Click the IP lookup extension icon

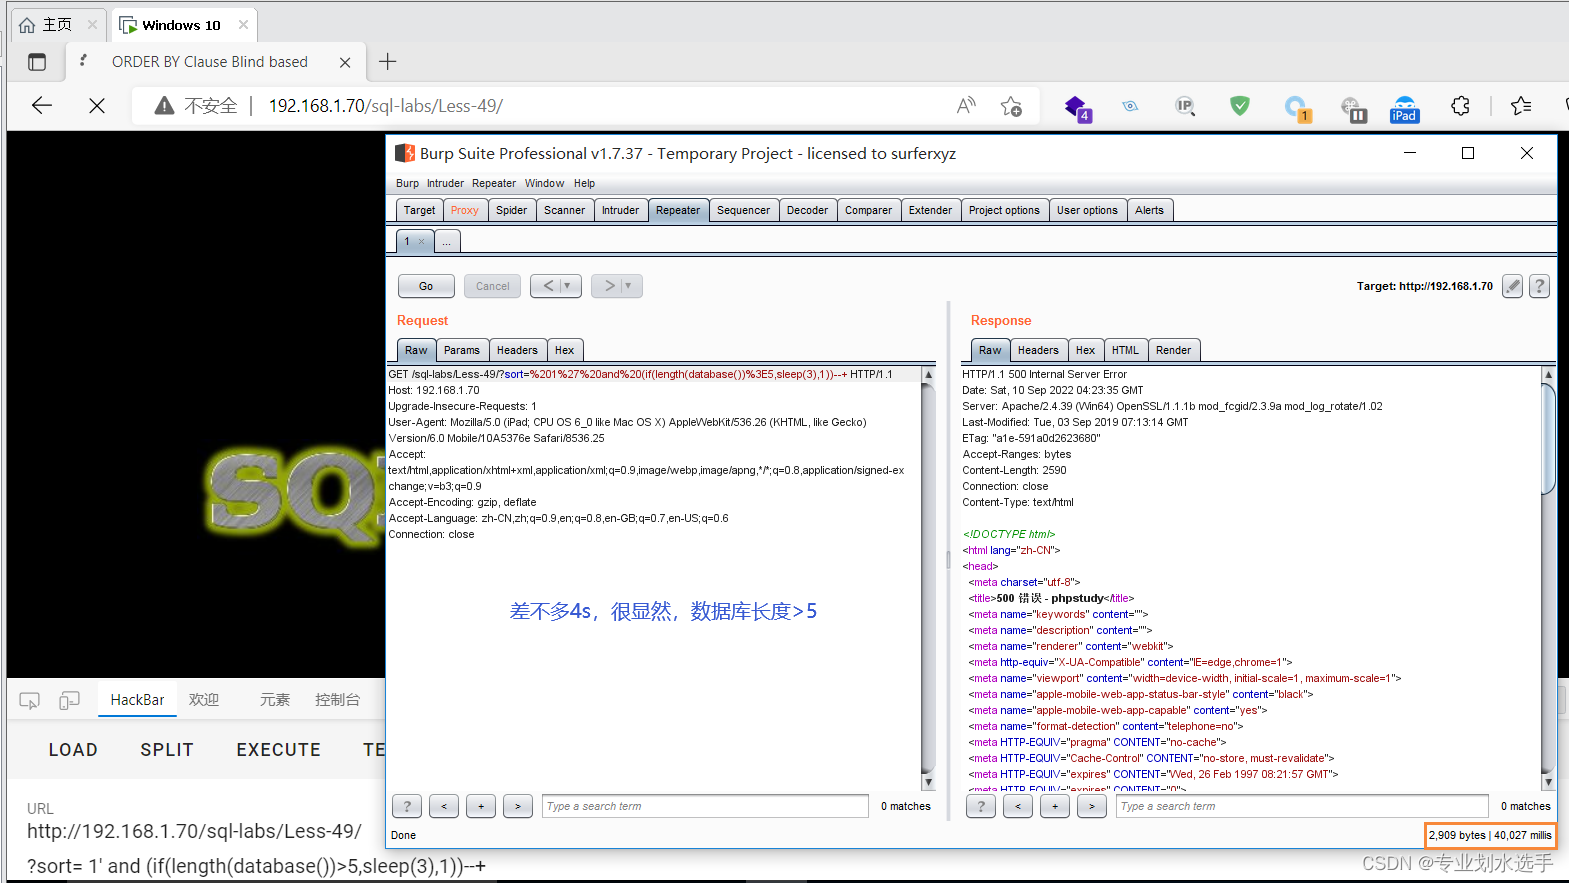pos(1185,106)
